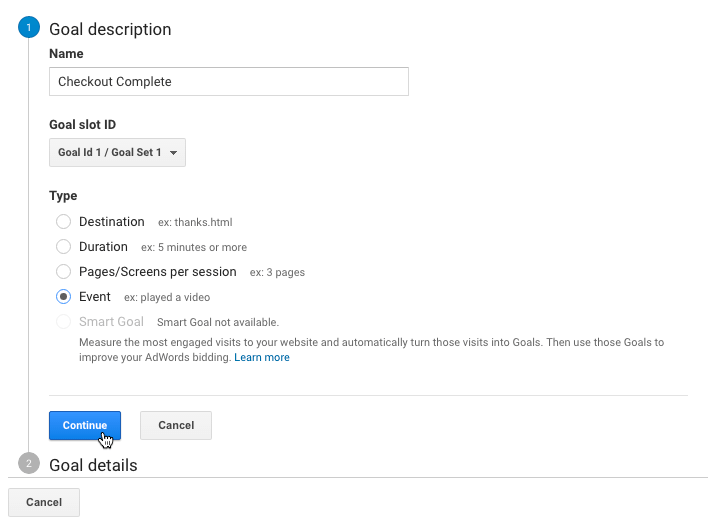Click the Goal description heading
Viewport: 711px width, 526px height.
pos(110,29)
